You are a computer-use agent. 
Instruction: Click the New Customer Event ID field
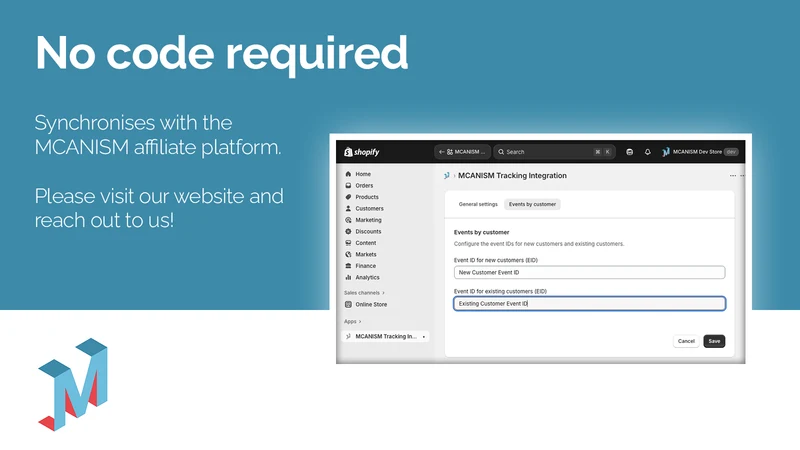[x=589, y=272]
